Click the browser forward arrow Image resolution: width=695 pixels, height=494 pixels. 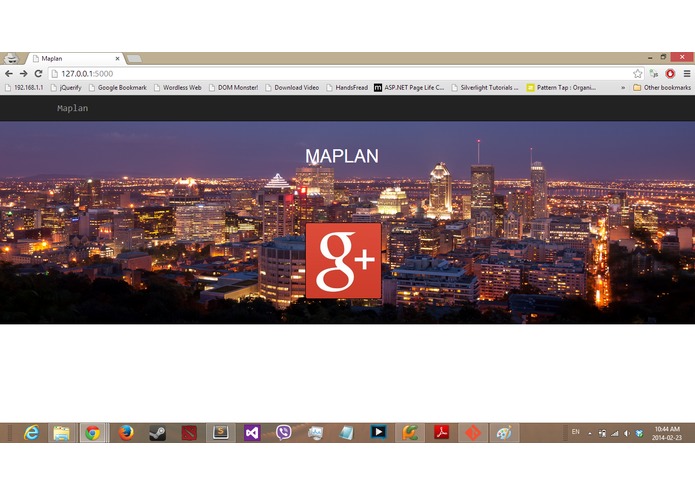click(x=23, y=74)
